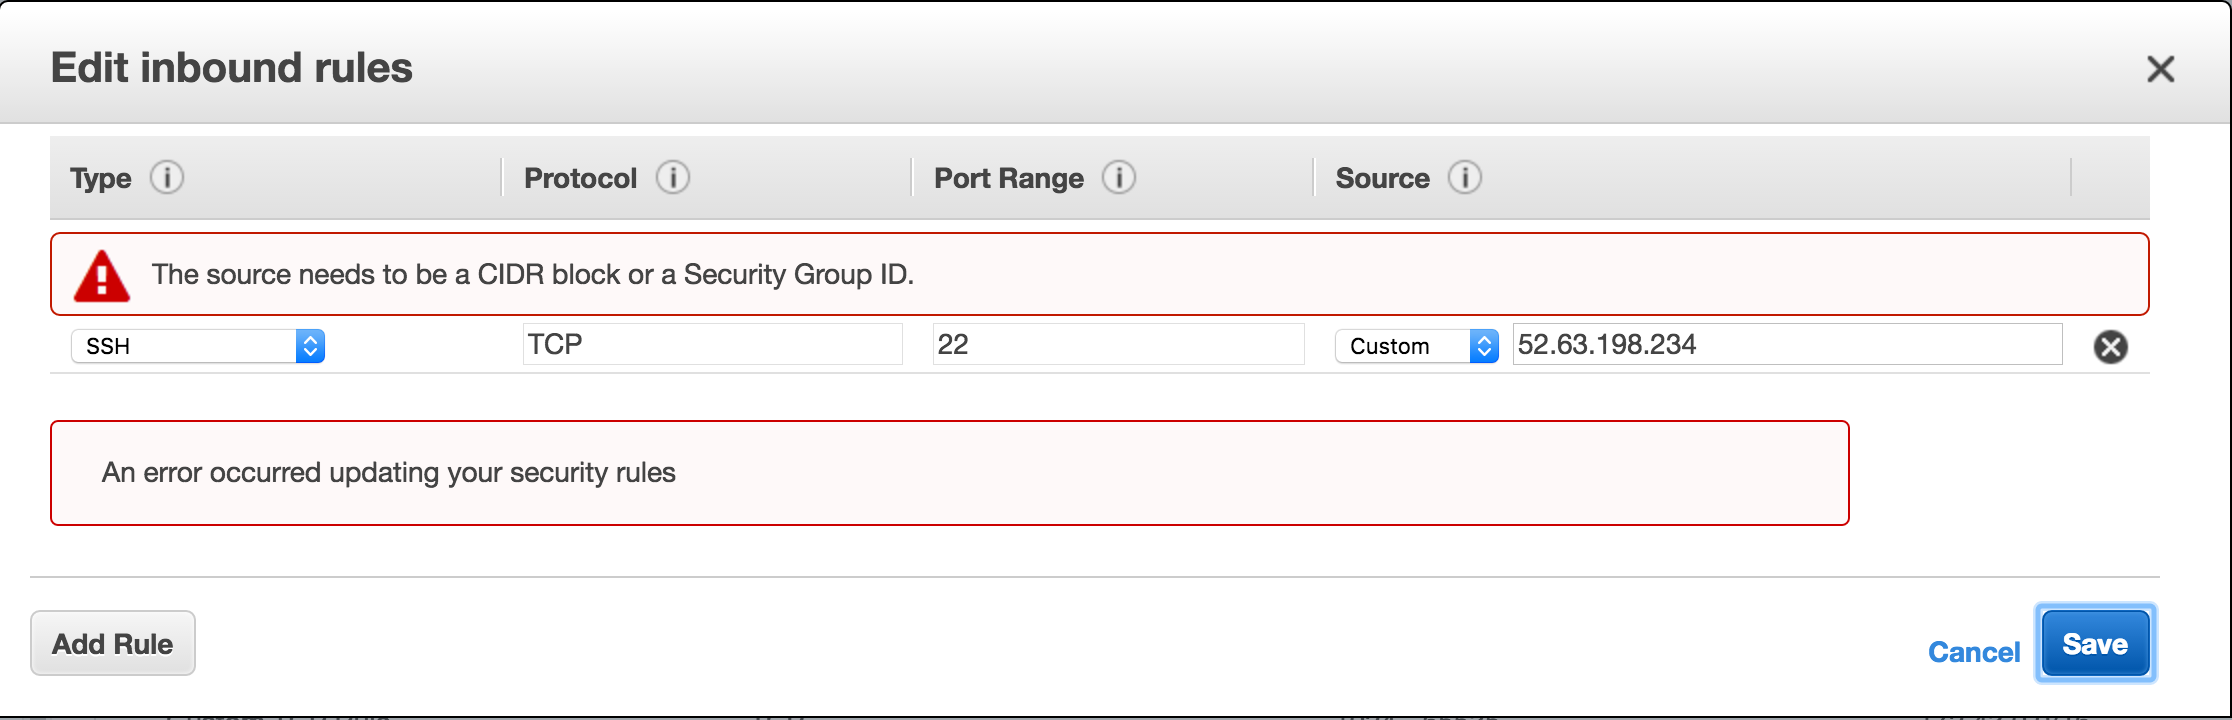This screenshot has width=2232, height=720.
Task: Click the red warning triangle icon
Action: (102, 276)
